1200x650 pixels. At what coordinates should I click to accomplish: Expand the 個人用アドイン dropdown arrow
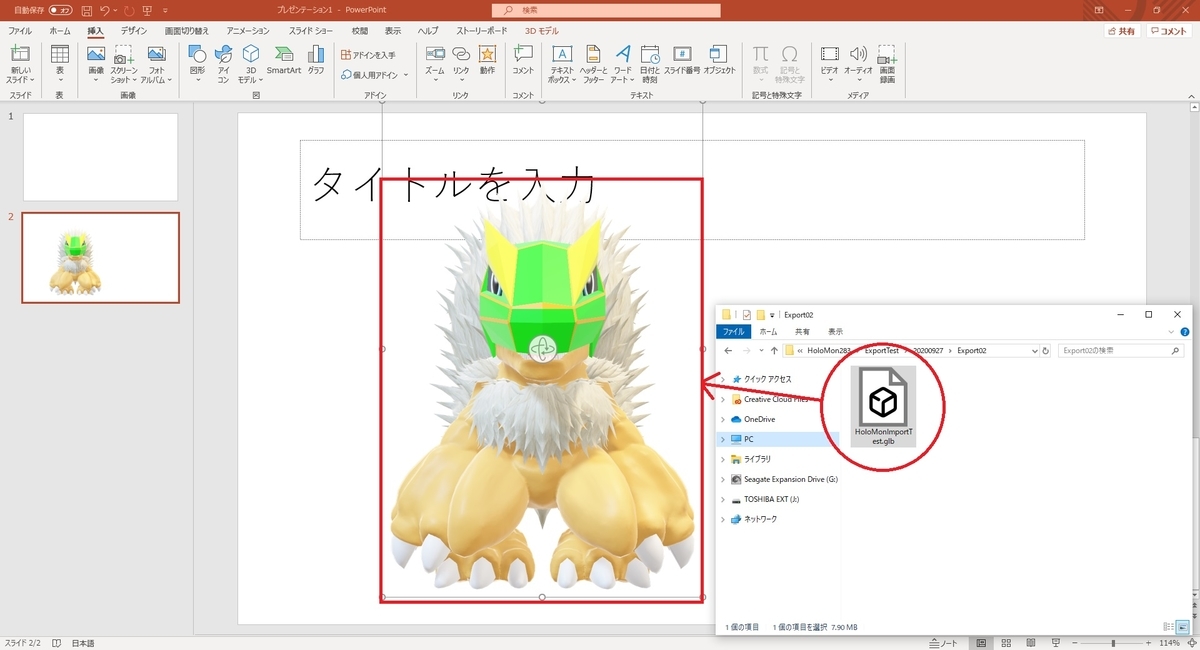tap(404, 75)
